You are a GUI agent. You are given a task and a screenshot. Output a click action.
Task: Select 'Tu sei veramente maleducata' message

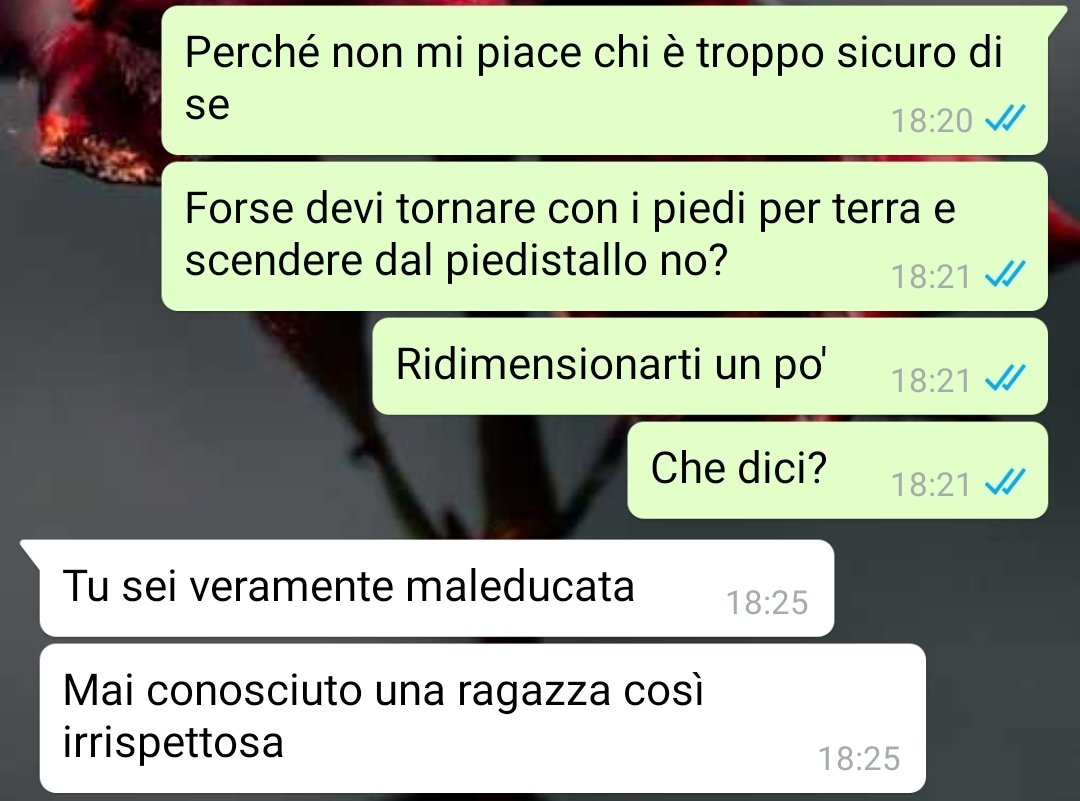tap(437, 588)
